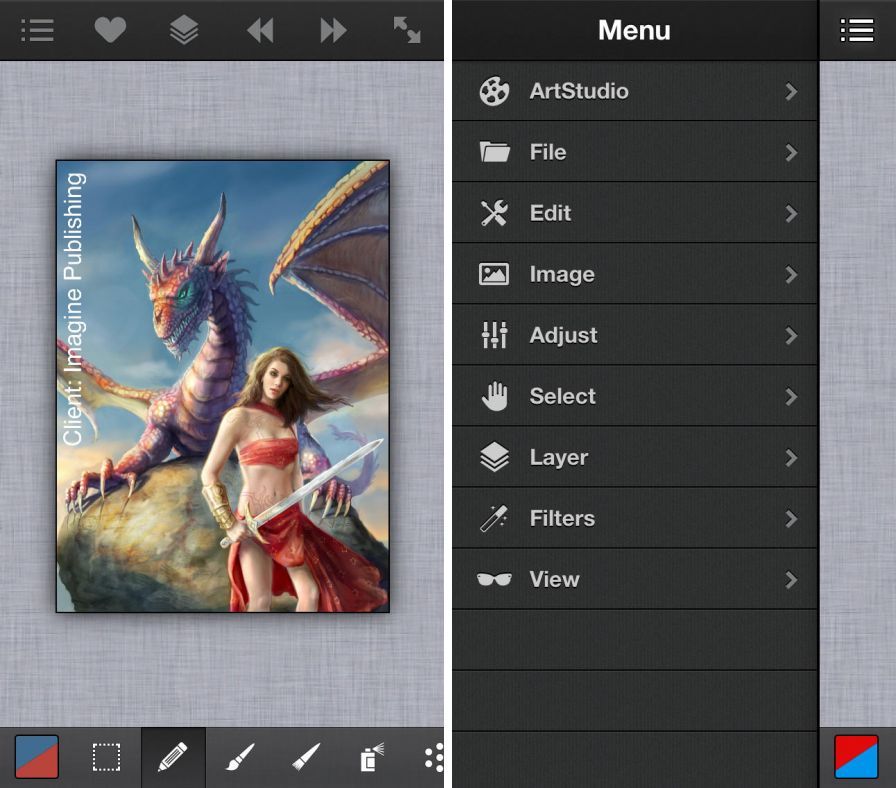Tap the undo double-left arrow icon

pos(259,31)
